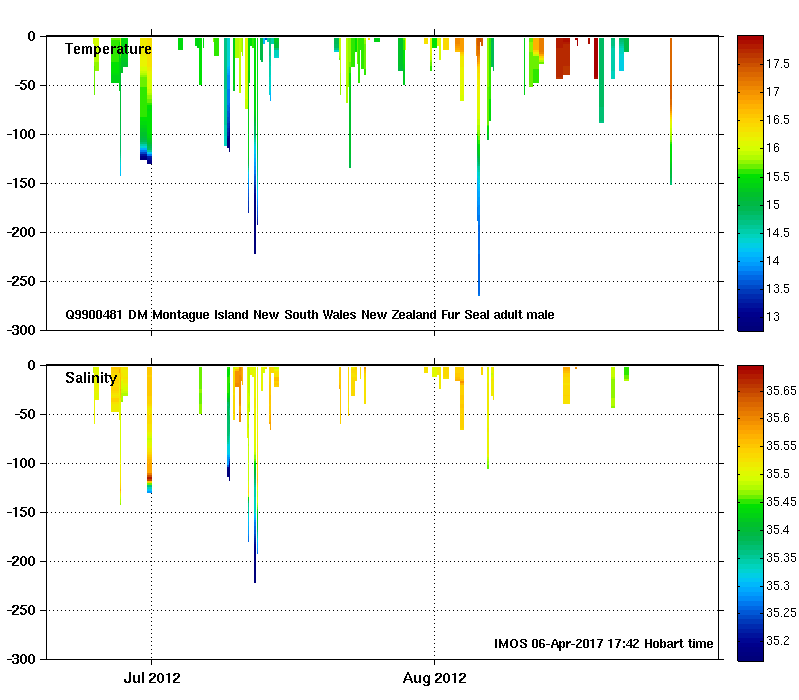This screenshot has width=799, height=700.
Task: Click the Temperature panel title
Action: coord(108,49)
